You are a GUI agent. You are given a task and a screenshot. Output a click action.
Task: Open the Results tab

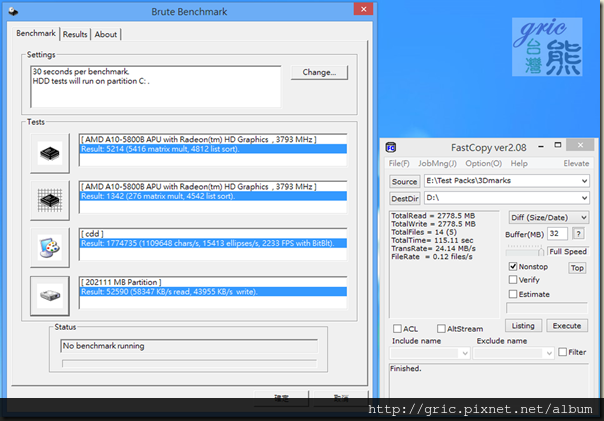(75, 34)
